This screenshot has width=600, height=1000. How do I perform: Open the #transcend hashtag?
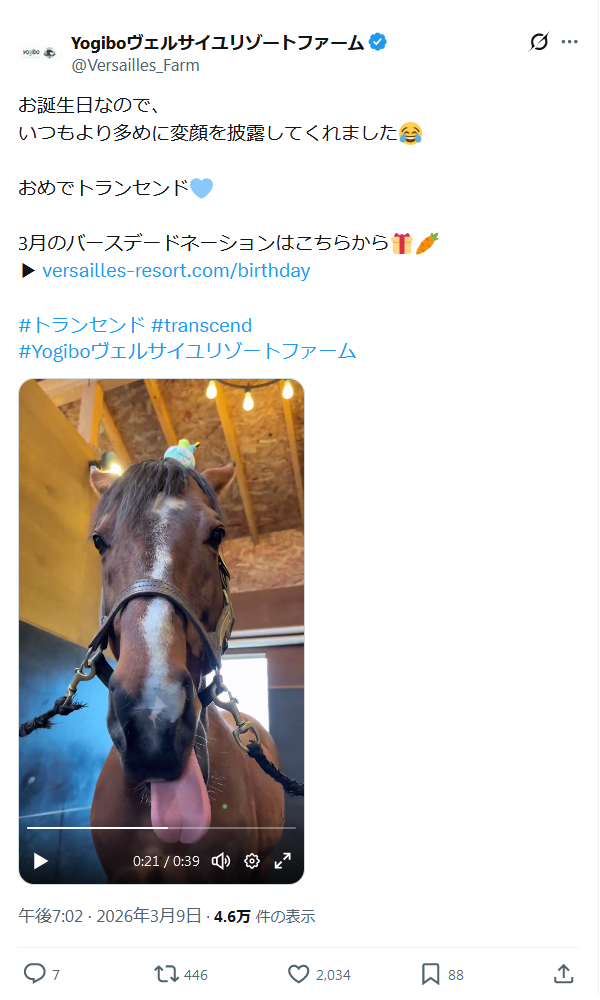[201, 325]
